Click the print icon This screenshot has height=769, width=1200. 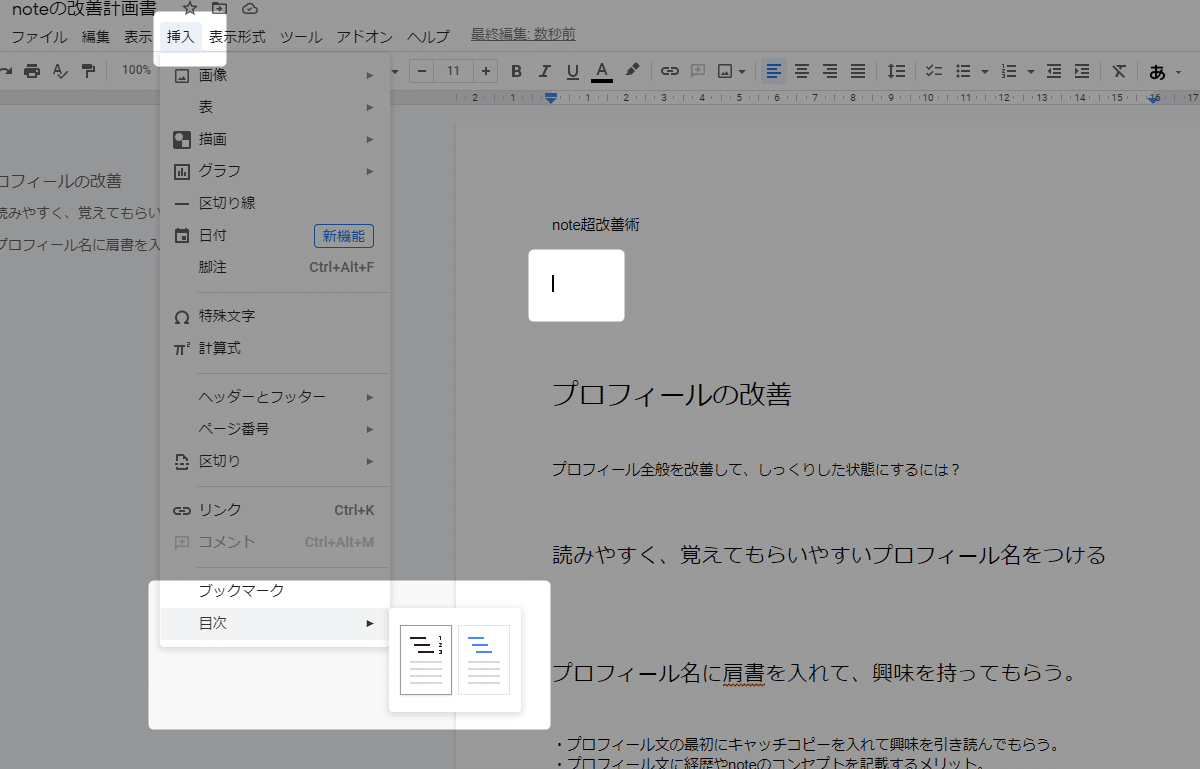point(32,71)
